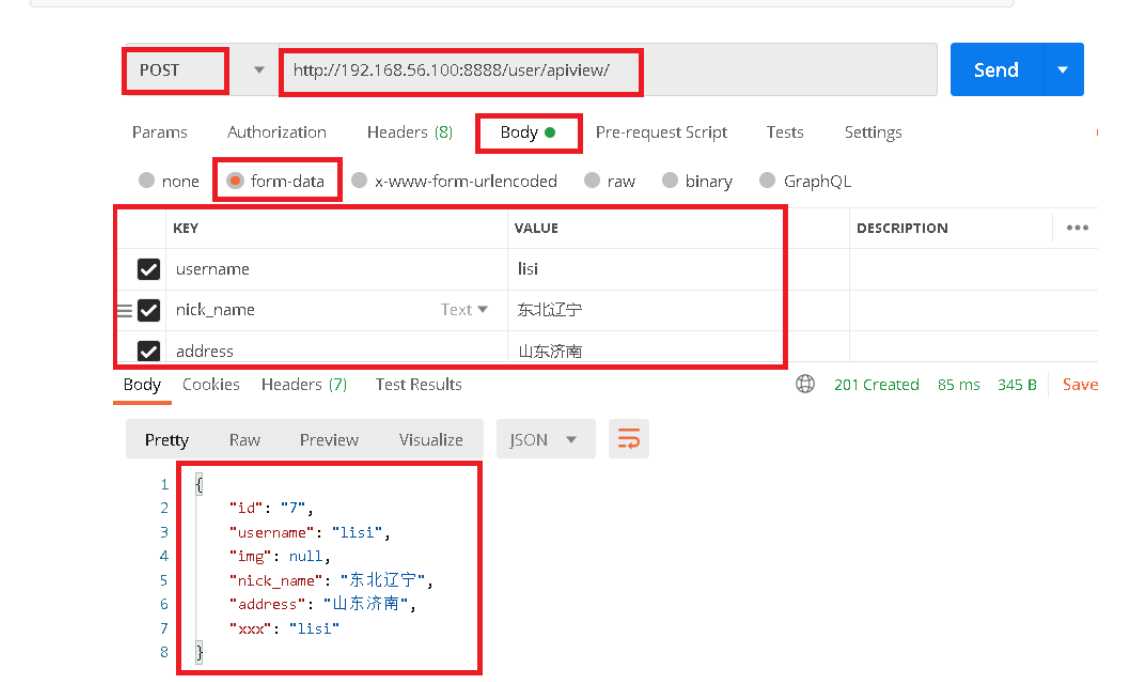The image size is (1130, 682).
Task: Open the POST HTTP method dropdown
Action: pos(259,70)
